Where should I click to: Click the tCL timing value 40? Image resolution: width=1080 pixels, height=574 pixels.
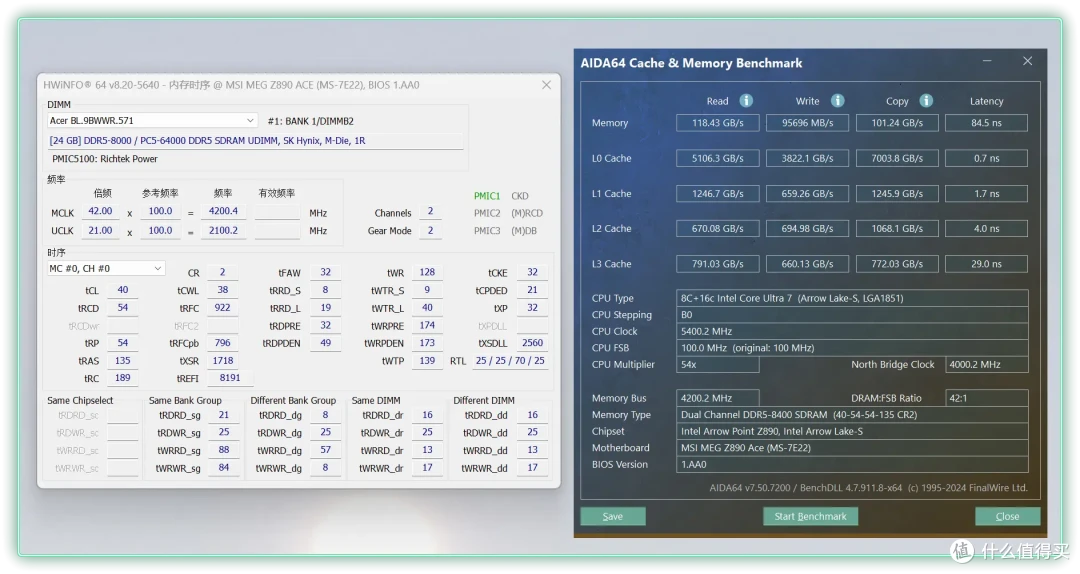pos(123,290)
